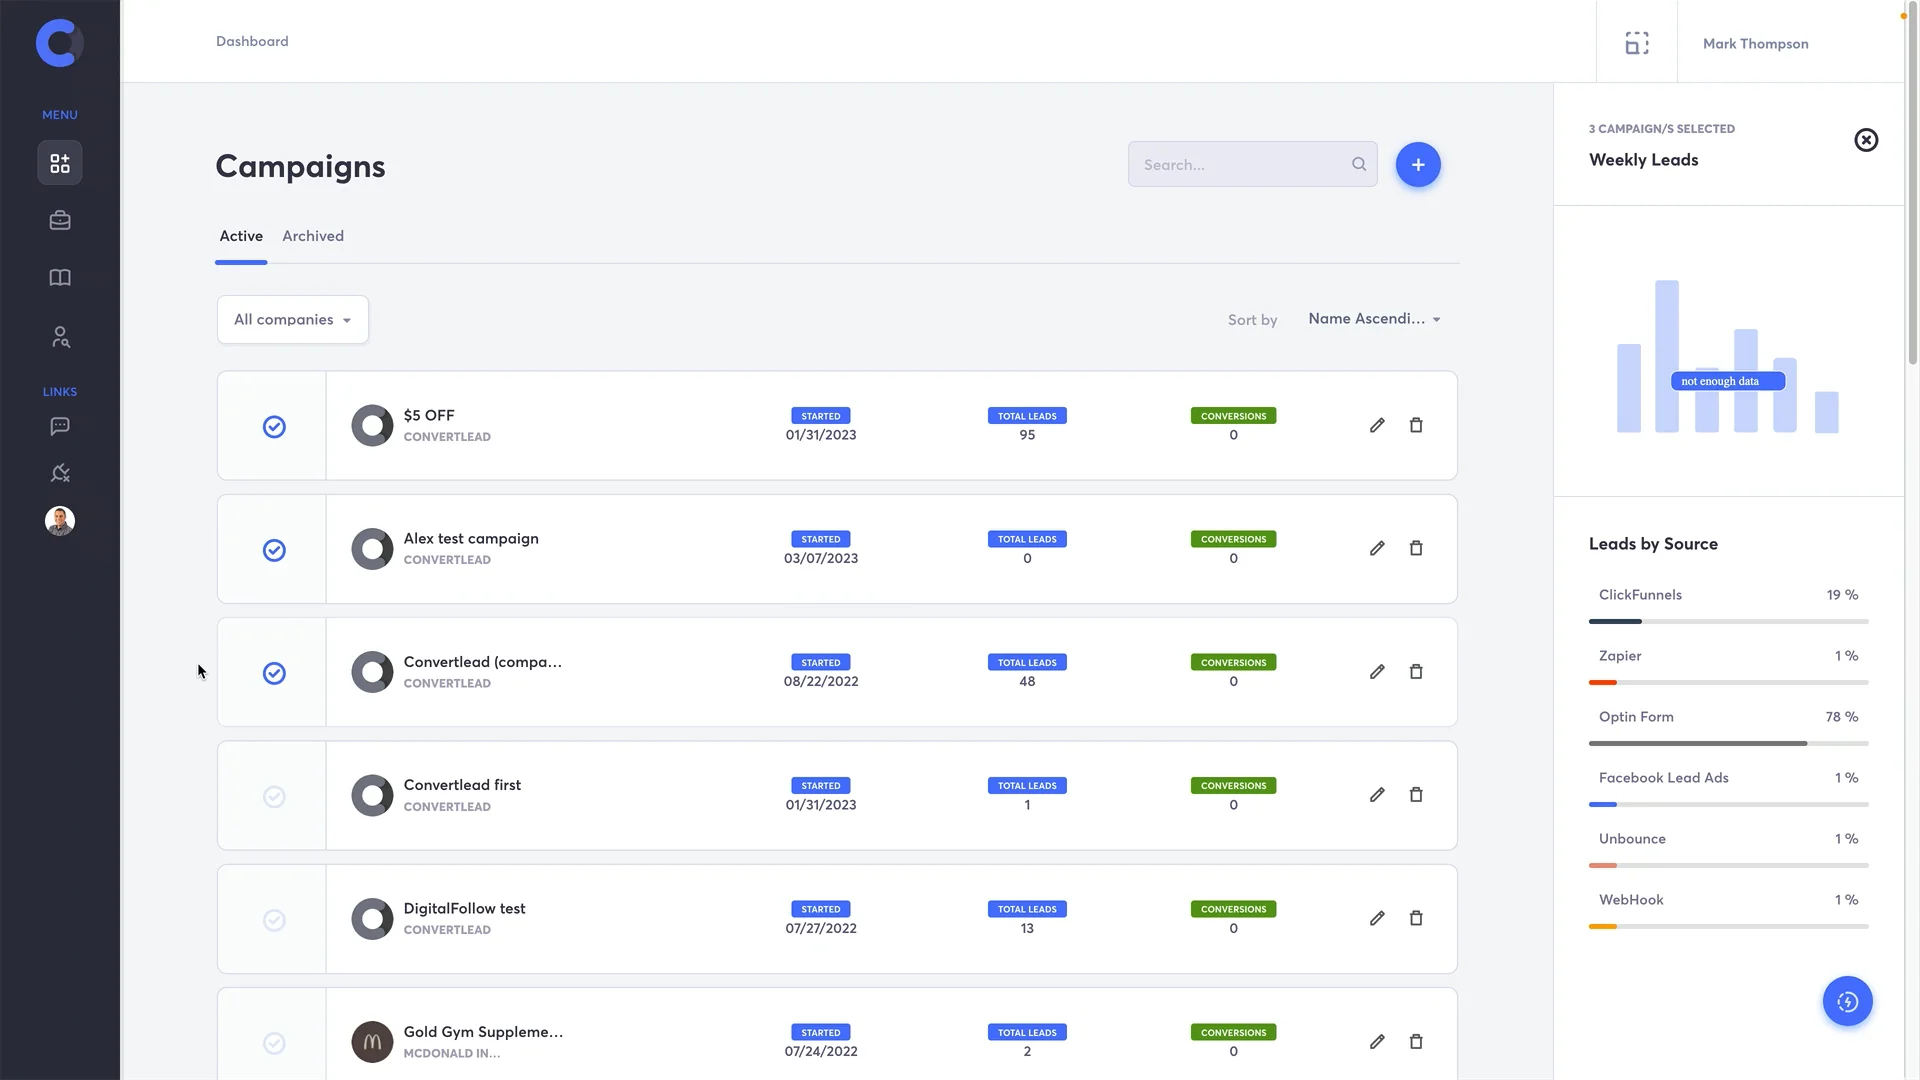Screen dimensions: 1920x1080
Task: Open the chat message link icon
Action: 60,427
